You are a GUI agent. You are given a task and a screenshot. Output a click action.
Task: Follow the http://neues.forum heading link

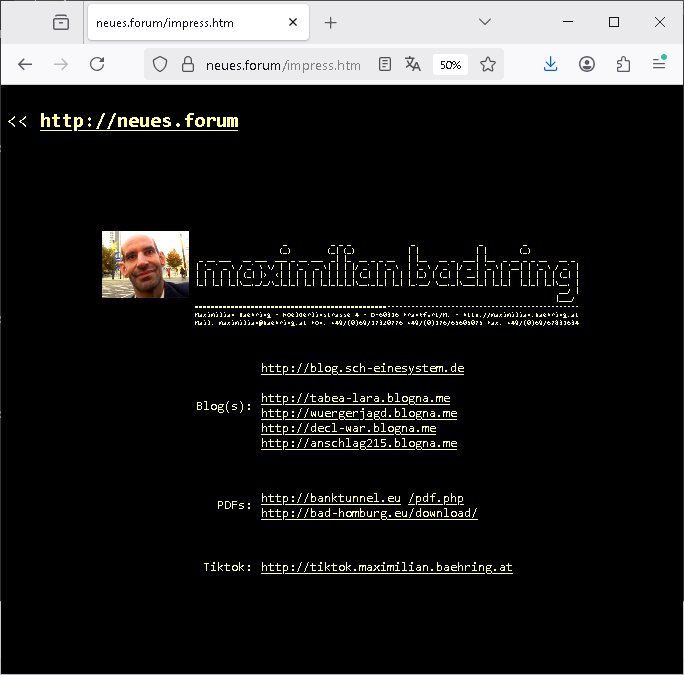click(139, 121)
